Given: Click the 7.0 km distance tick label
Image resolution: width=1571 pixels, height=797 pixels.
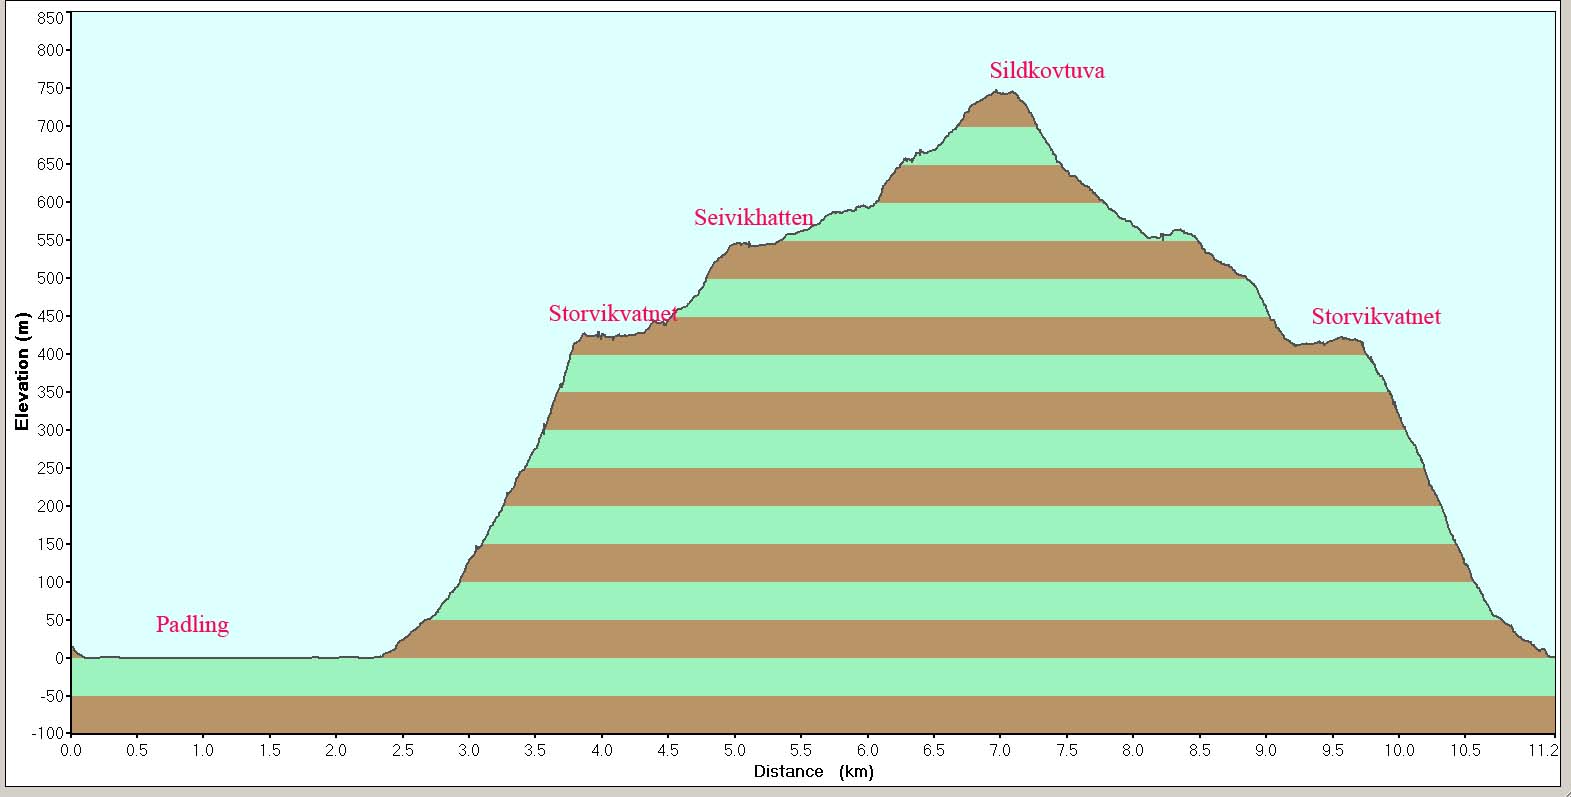Looking at the screenshot, I should pos(1000,750).
